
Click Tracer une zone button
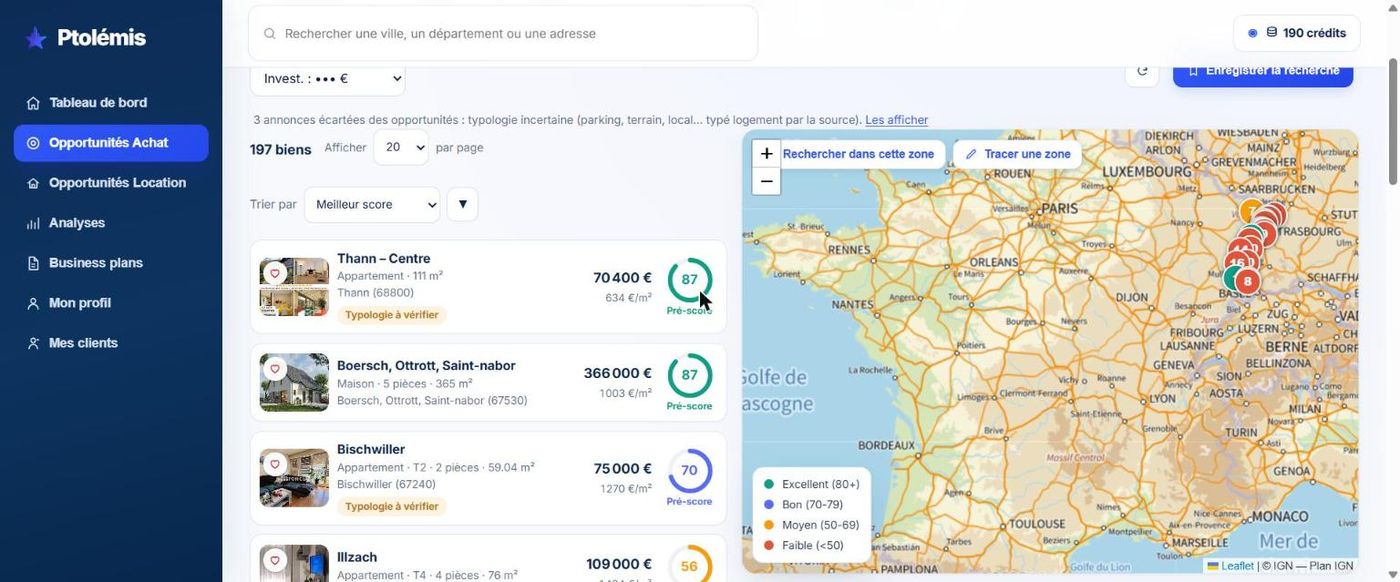point(1018,154)
